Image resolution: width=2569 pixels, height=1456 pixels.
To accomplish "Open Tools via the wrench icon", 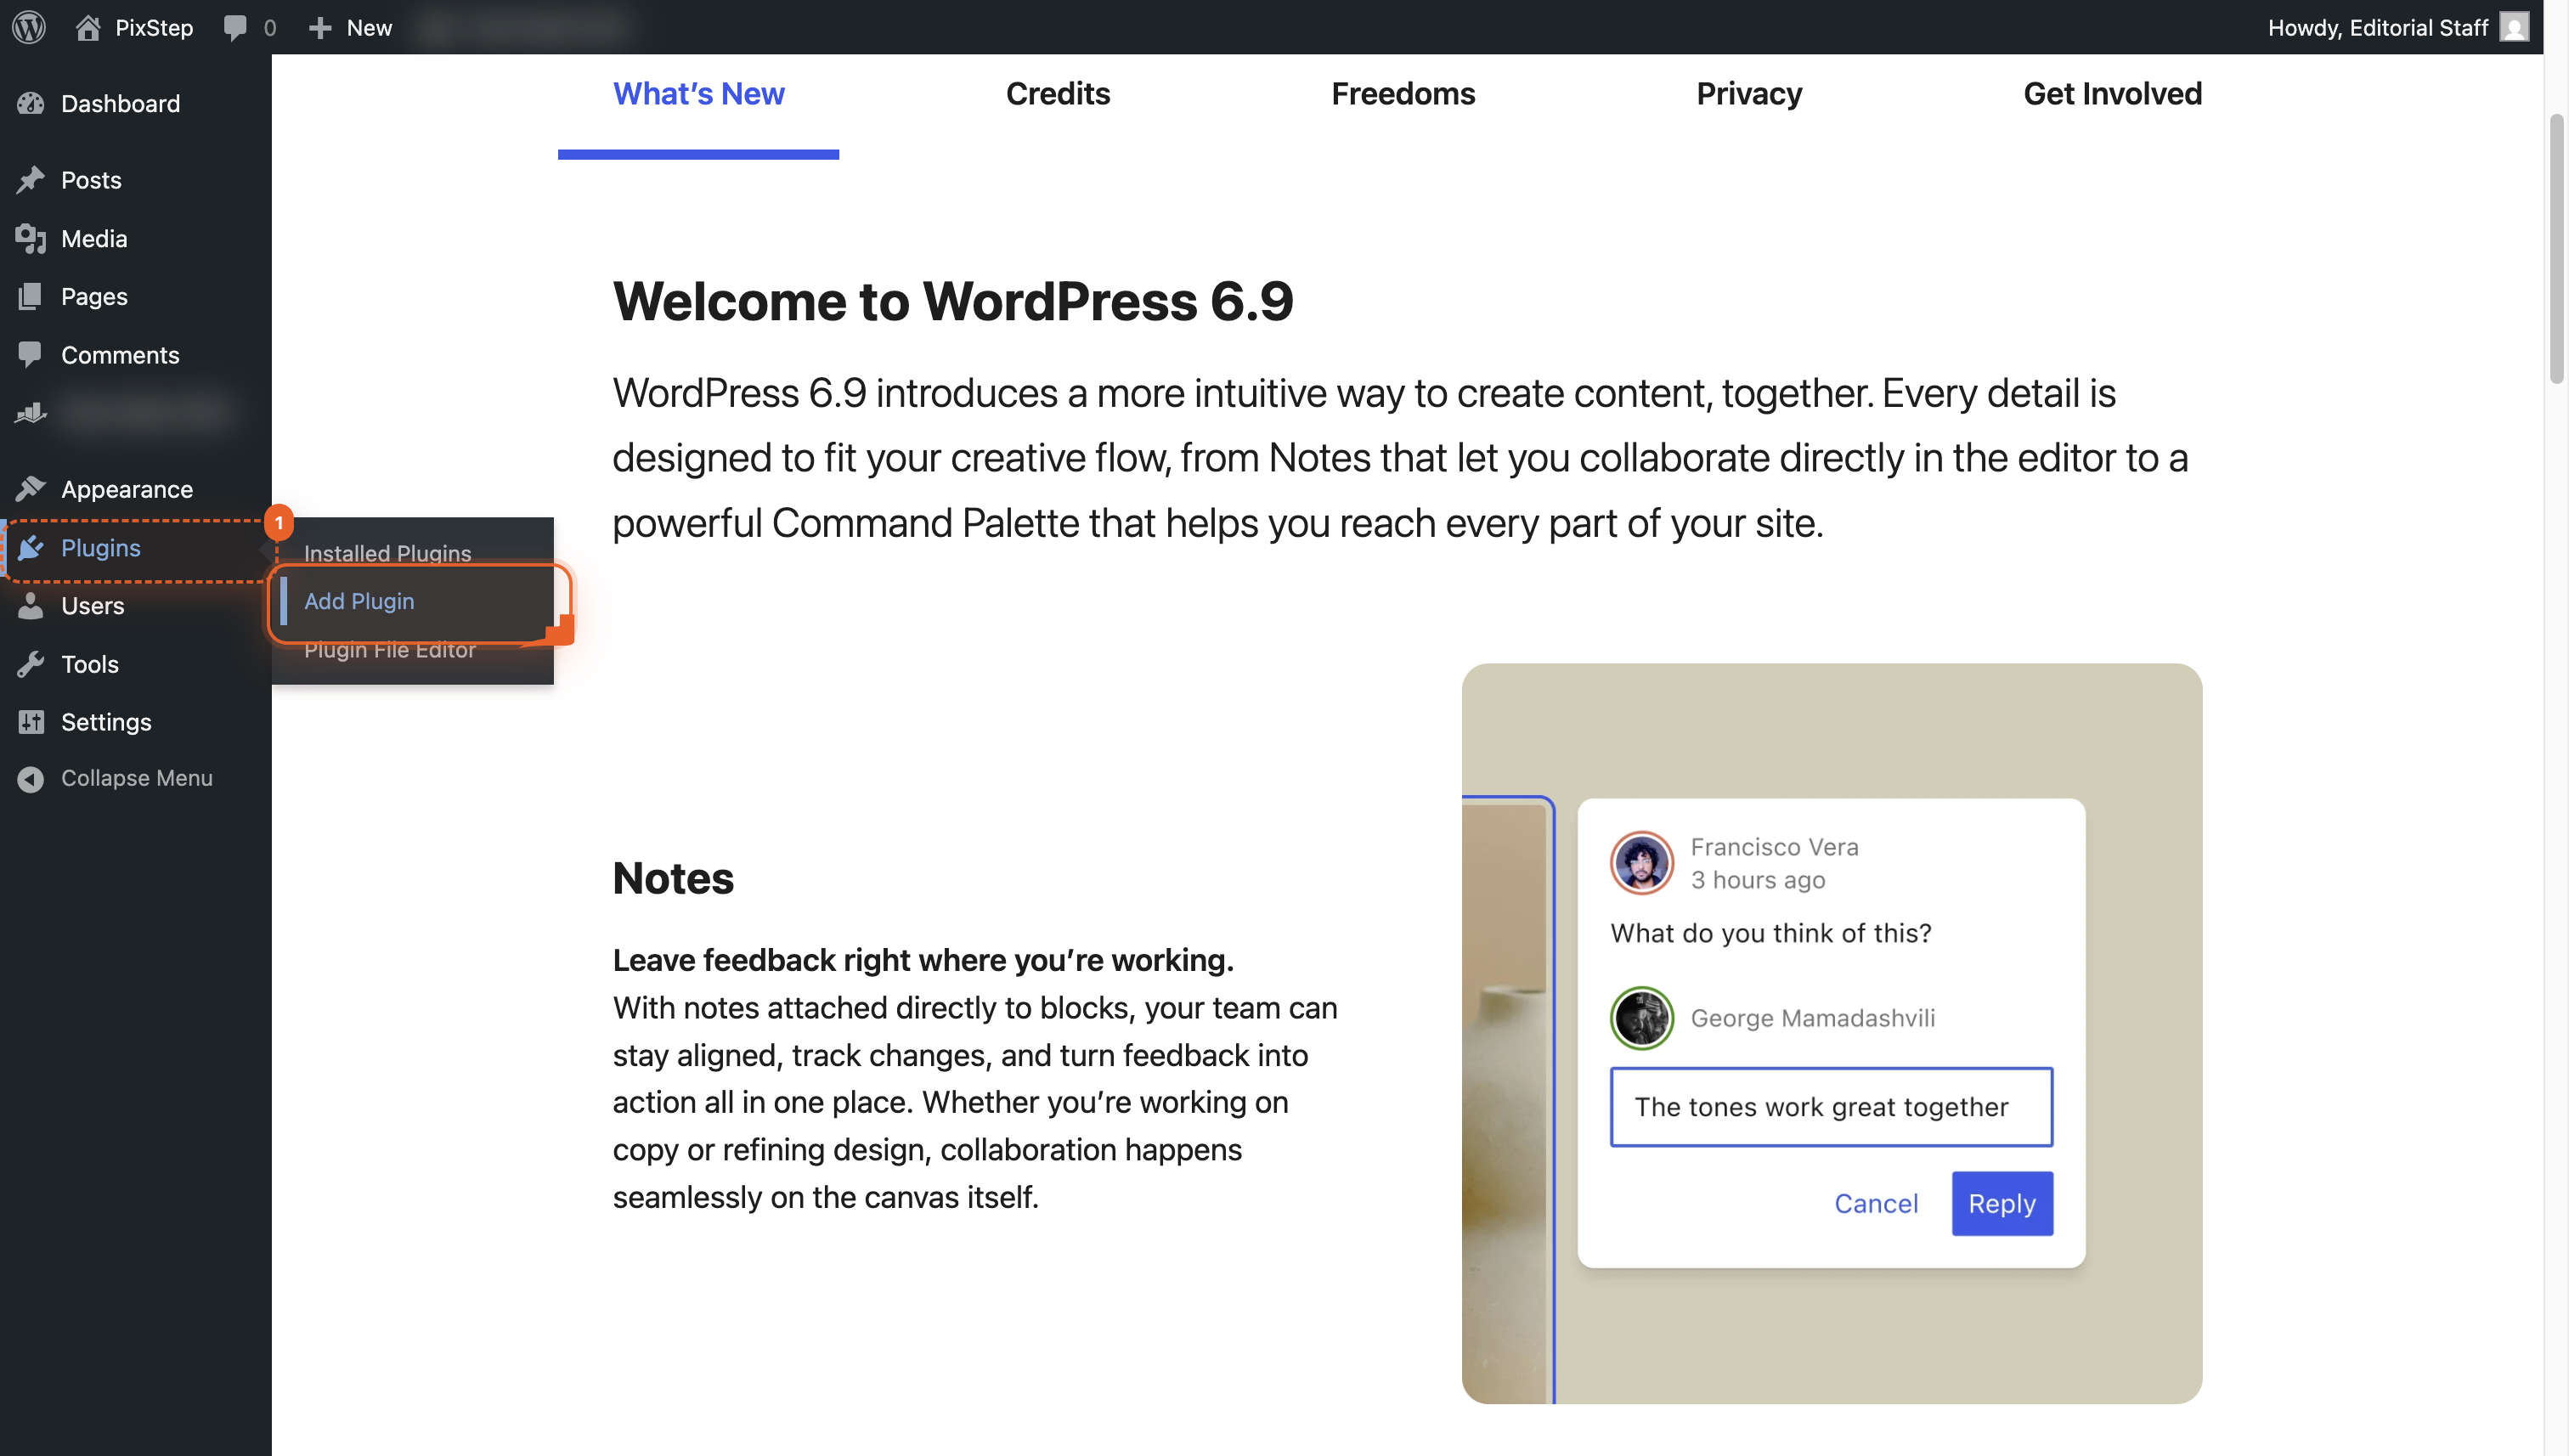I will tap(31, 664).
